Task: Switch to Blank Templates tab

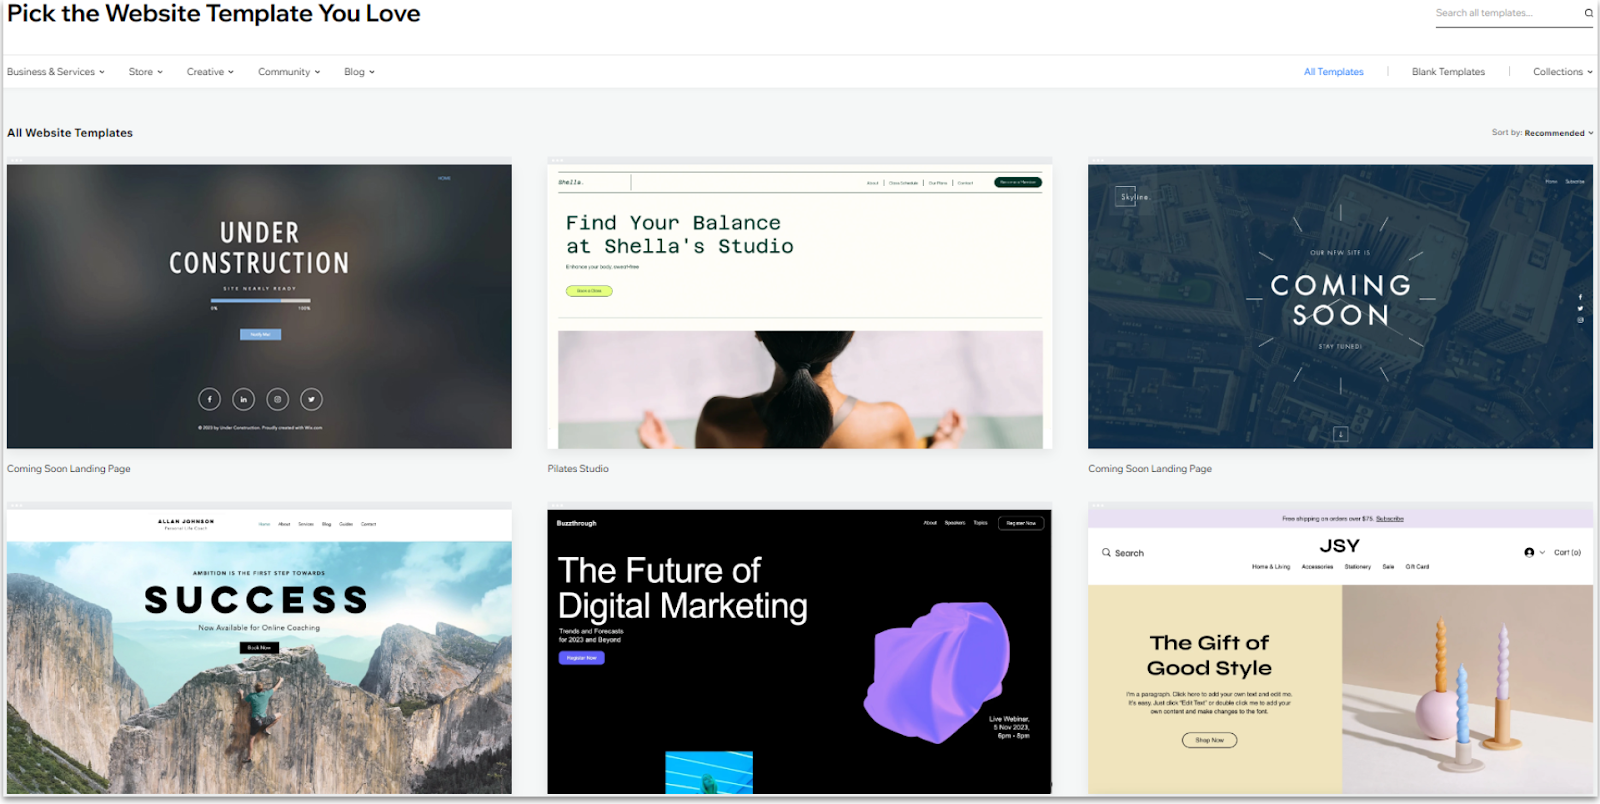Action: (1448, 72)
